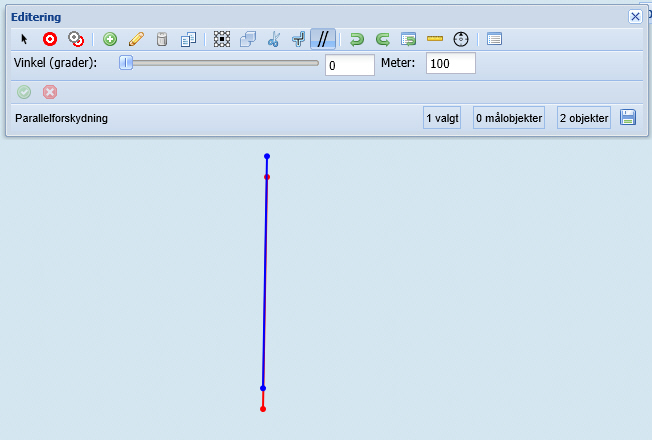Screen dimensions: 652x440
Task: Confirm with the green checkmark button
Action: pyautogui.click(x=24, y=92)
